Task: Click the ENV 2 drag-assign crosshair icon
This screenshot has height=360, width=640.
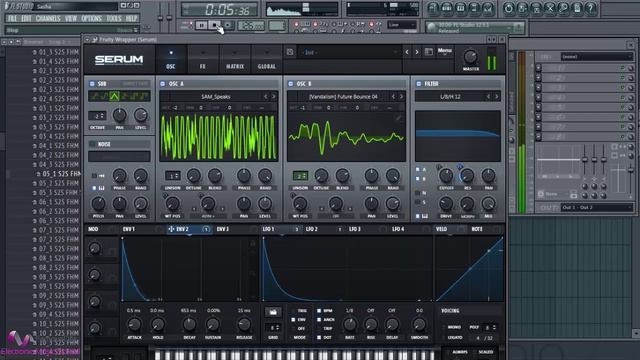Action: point(171,229)
